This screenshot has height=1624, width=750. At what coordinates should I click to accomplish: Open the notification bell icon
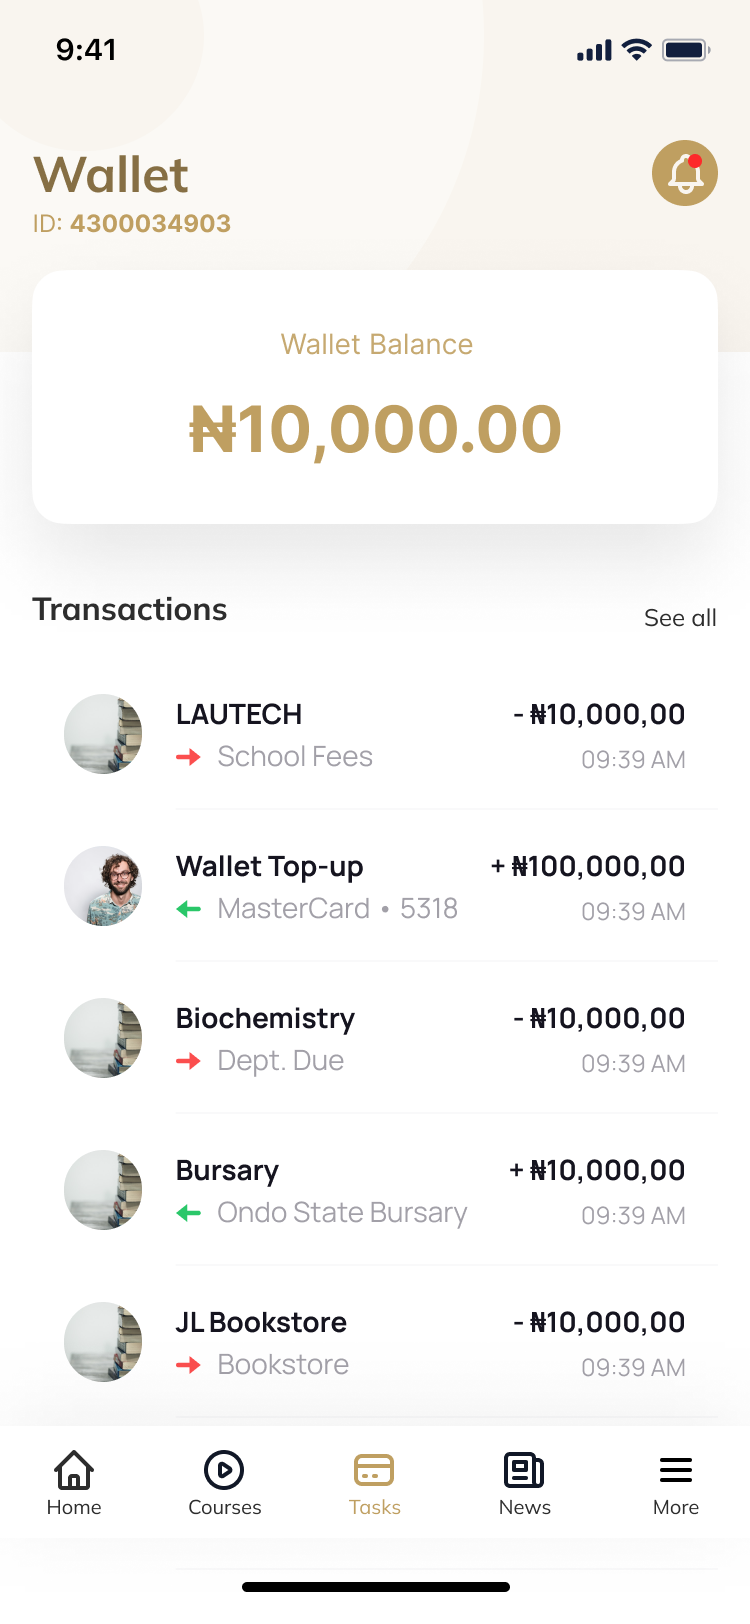tap(685, 173)
